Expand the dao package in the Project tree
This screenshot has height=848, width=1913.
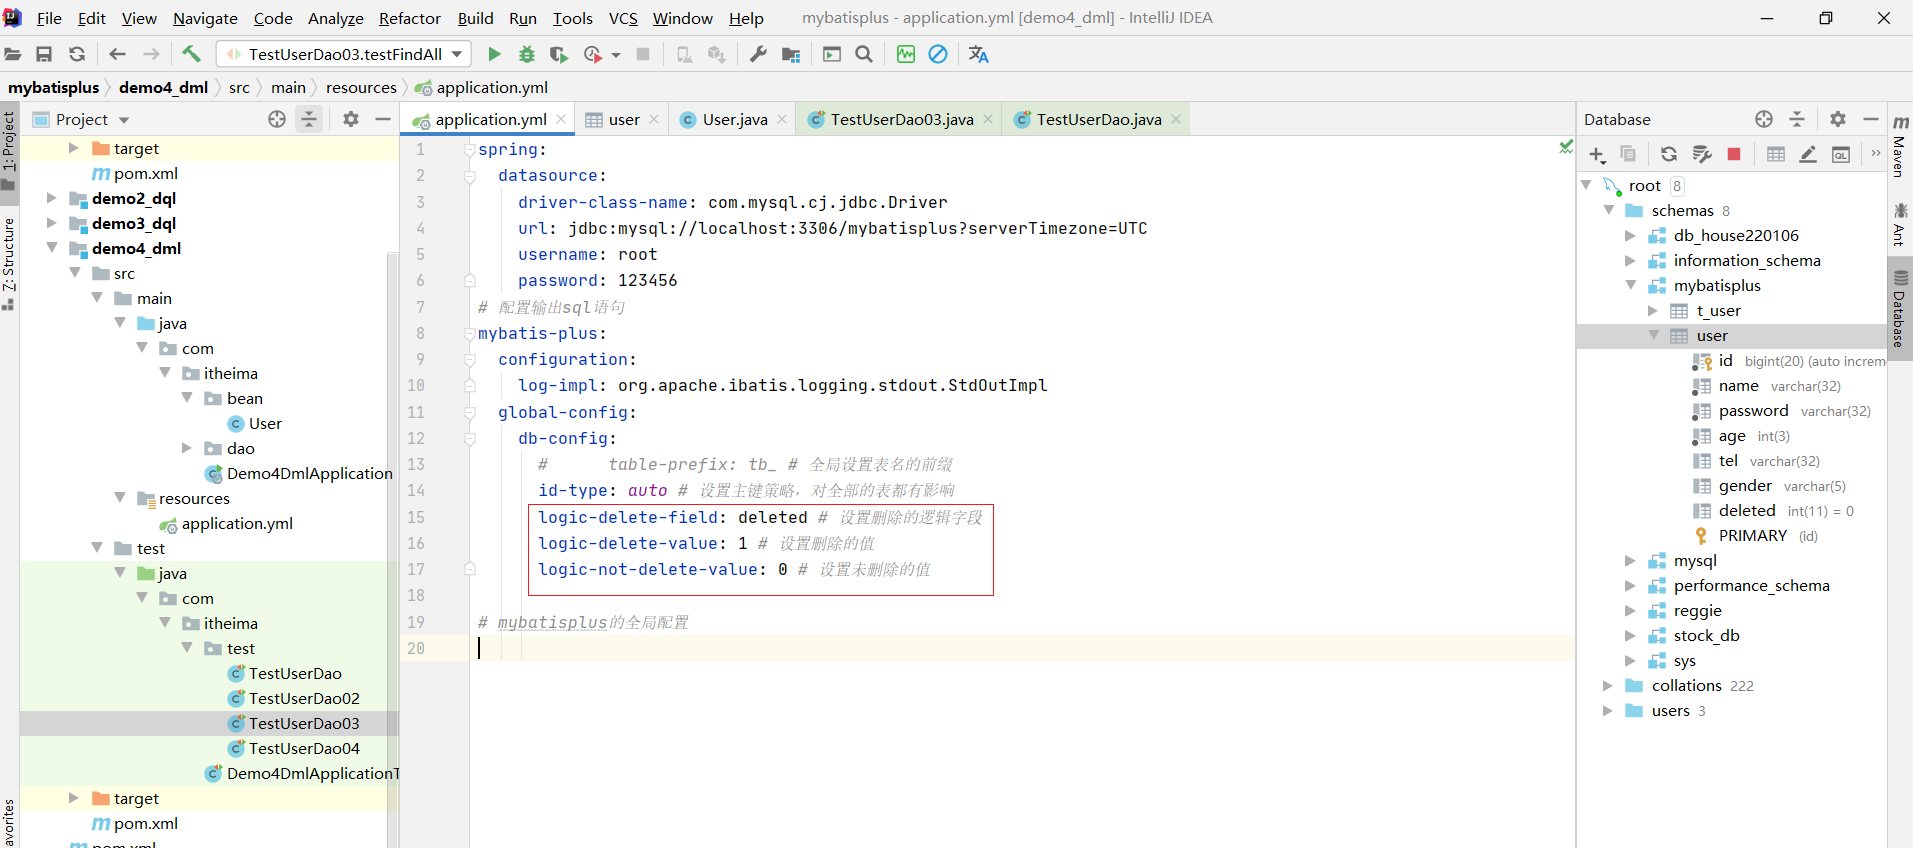(x=187, y=448)
